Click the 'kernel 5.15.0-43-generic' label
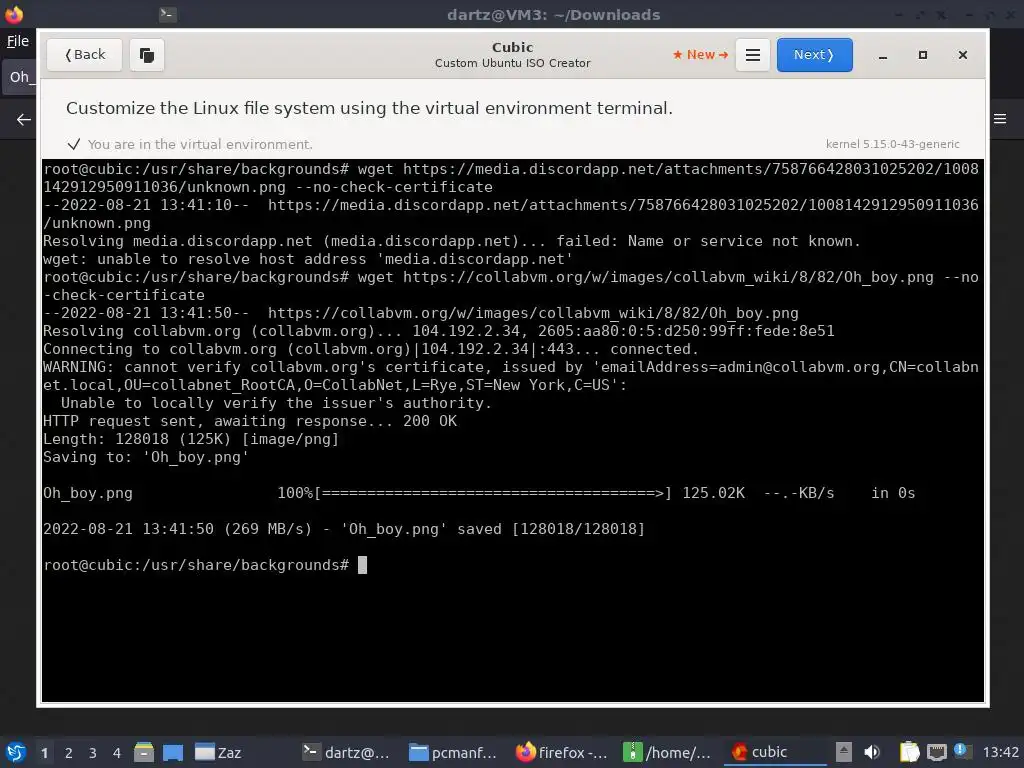 [x=892, y=144]
